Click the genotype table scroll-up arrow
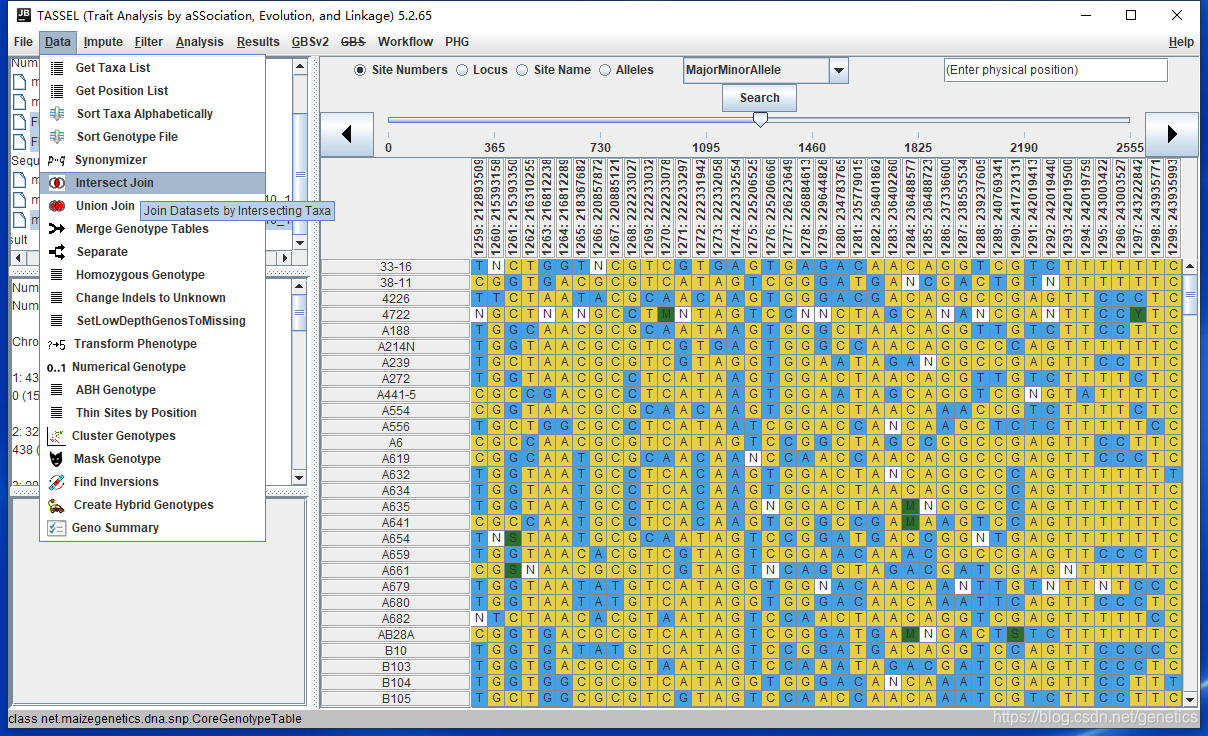 pos(1190,266)
